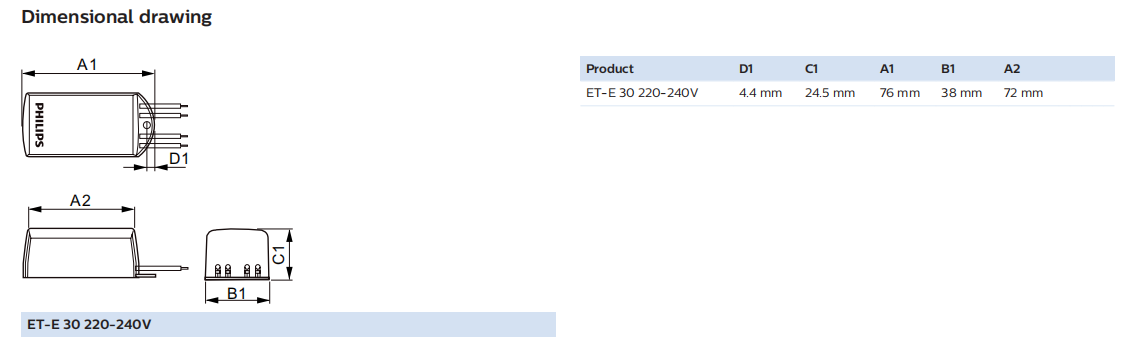This screenshot has height=360, width=1139.
Task: Click the A2 column header in table
Action: (x=1012, y=69)
